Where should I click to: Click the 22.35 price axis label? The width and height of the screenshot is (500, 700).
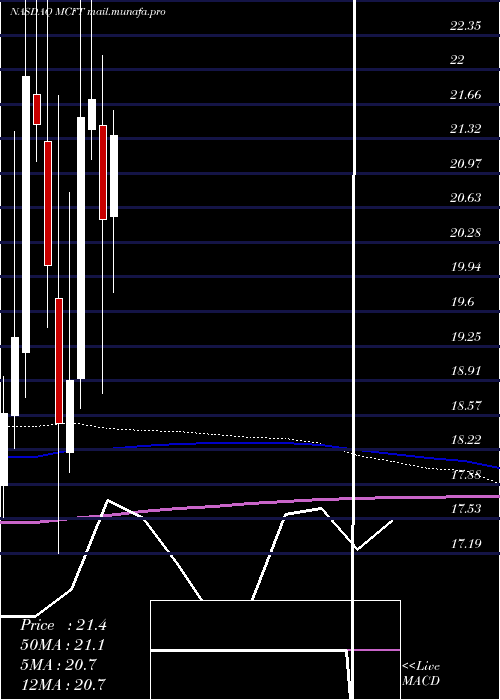point(466,26)
